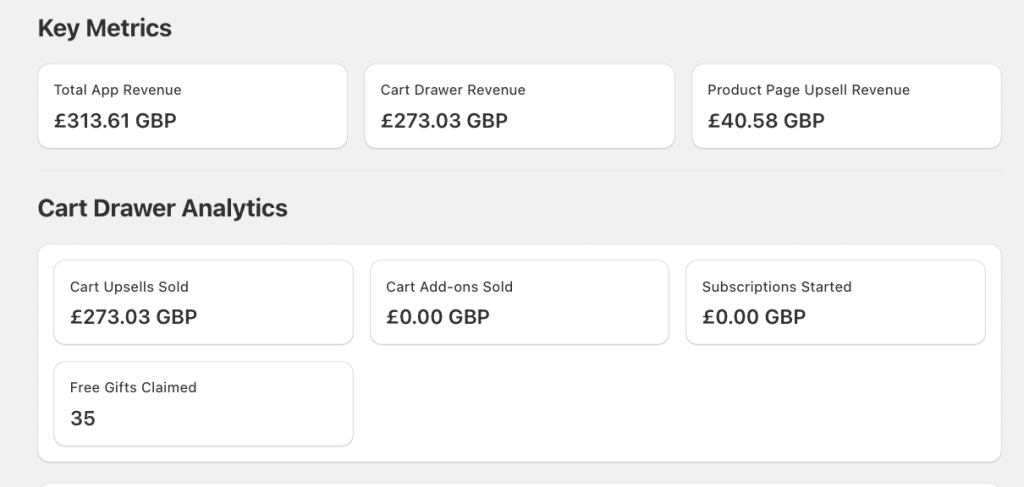Select the Cart Add-ons Sold label

[x=449, y=287]
